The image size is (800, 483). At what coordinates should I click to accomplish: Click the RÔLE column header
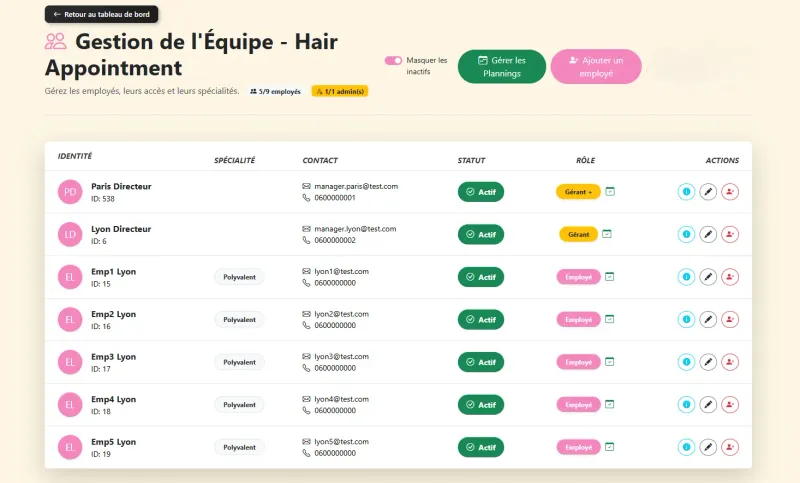[x=585, y=160]
